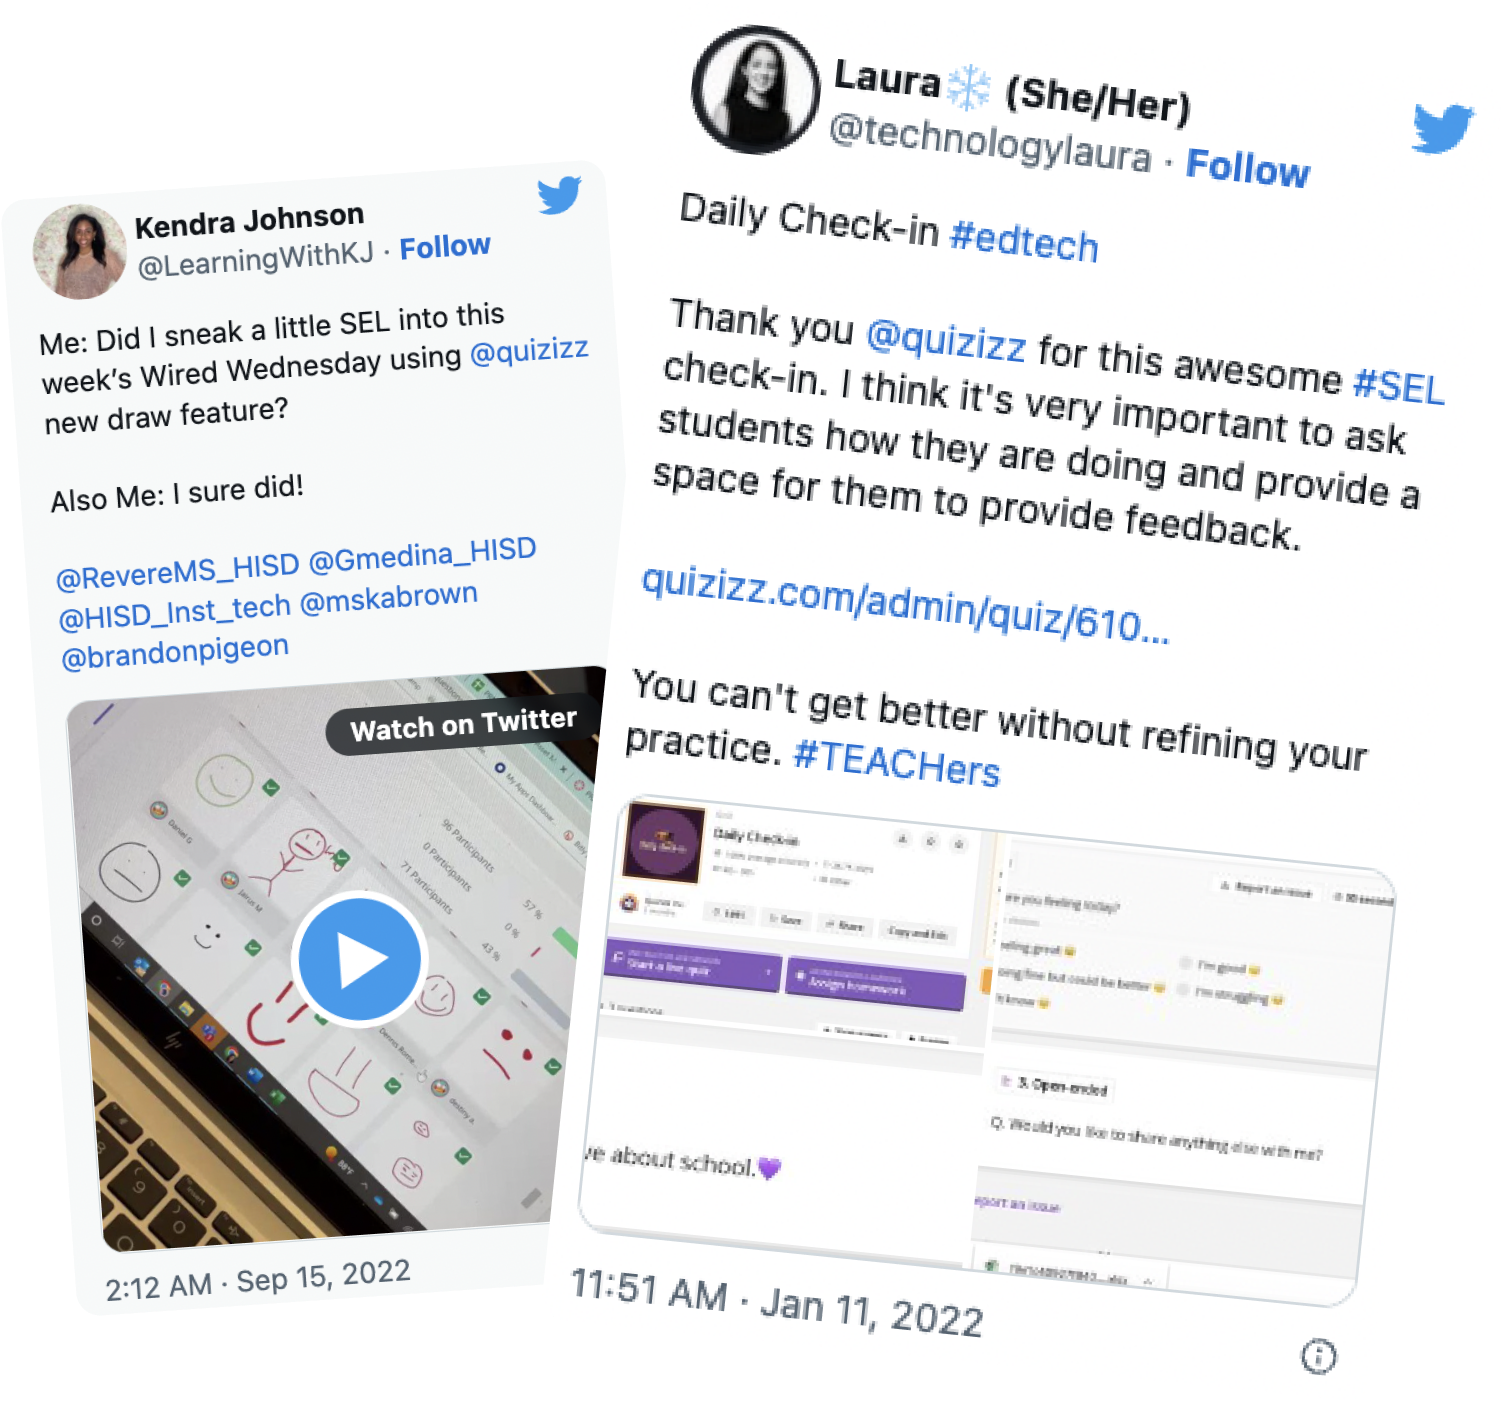
Task: Open Kendra Johnson's profile picture
Action: coord(80,252)
